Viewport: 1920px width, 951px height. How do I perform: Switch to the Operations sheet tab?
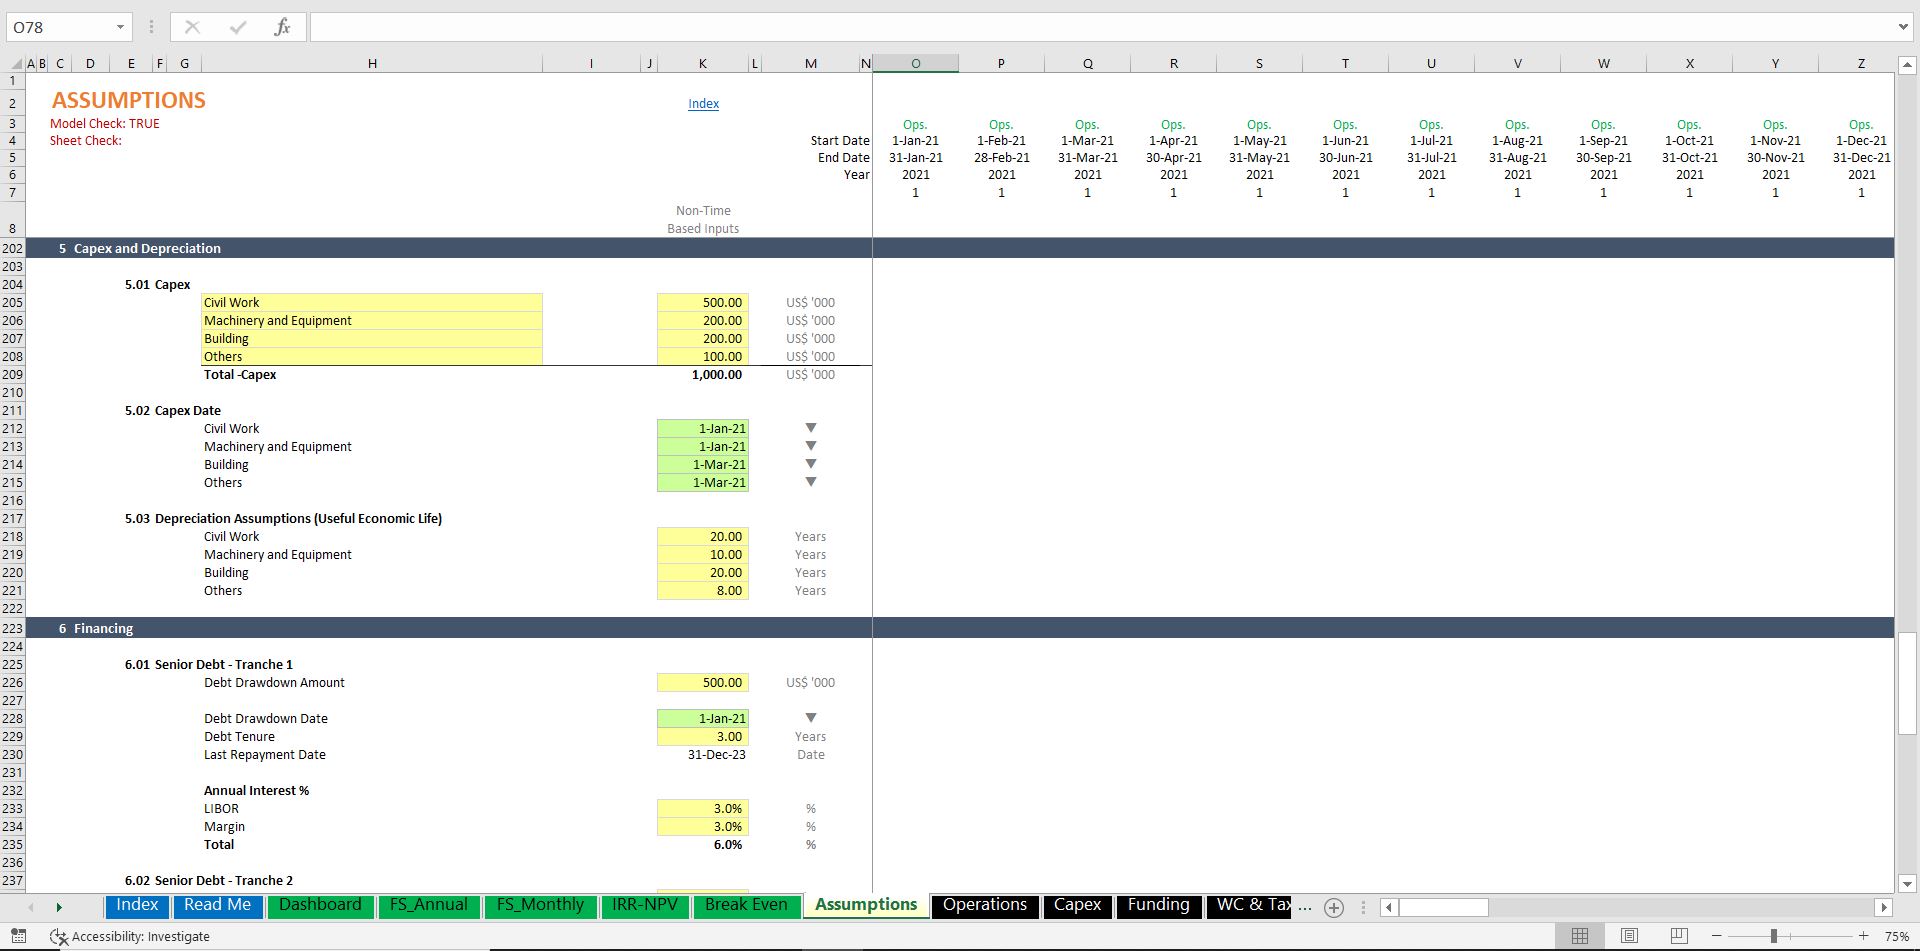pos(985,905)
